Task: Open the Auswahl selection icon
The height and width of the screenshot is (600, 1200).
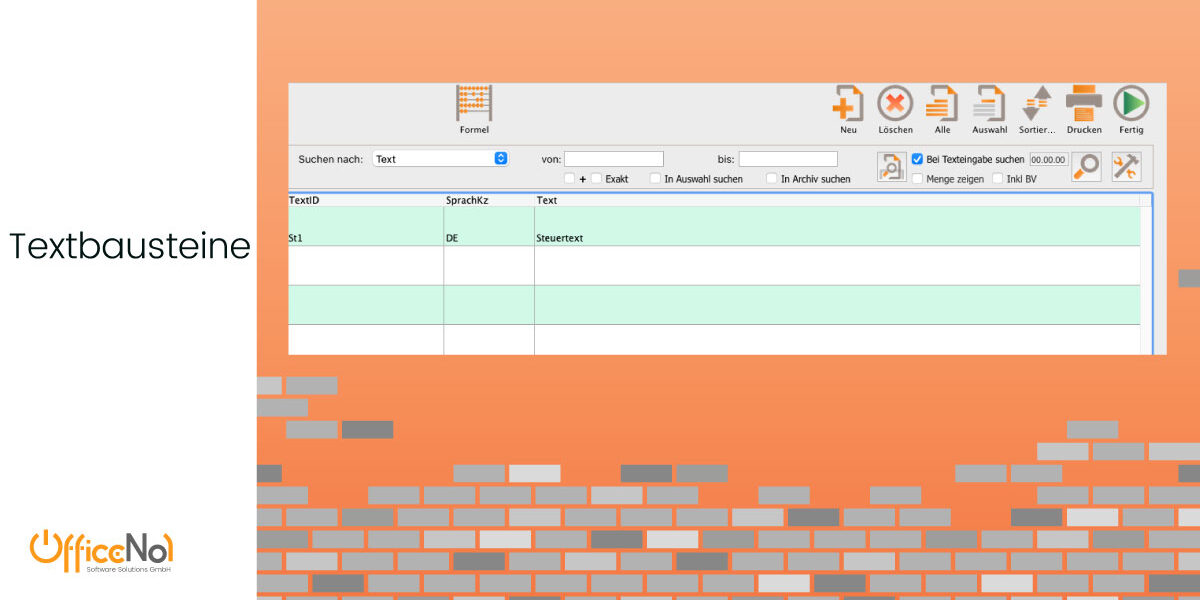Action: (x=989, y=104)
